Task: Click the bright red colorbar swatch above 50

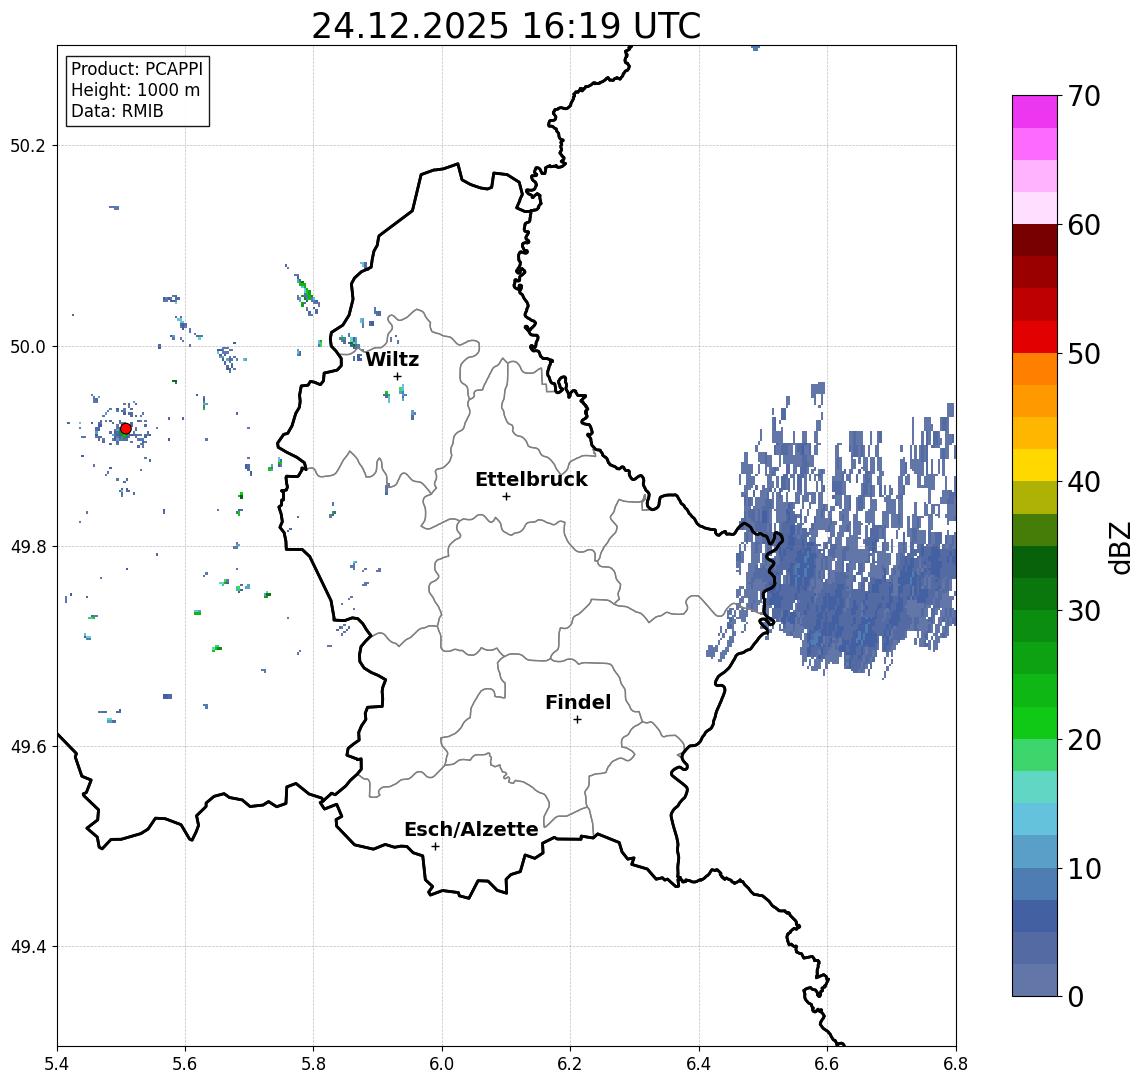Action: (x=1035, y=337)
